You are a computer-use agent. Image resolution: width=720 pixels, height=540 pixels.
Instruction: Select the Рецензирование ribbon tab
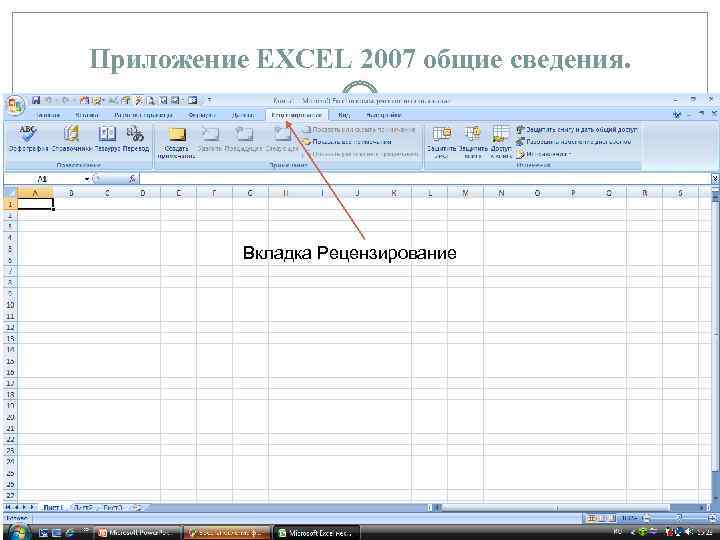tap(296, 115)
